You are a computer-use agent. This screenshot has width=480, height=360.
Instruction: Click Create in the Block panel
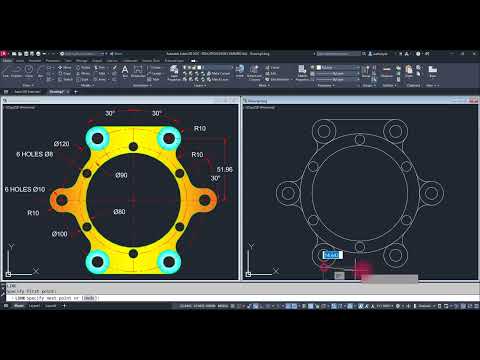[272, 68]
